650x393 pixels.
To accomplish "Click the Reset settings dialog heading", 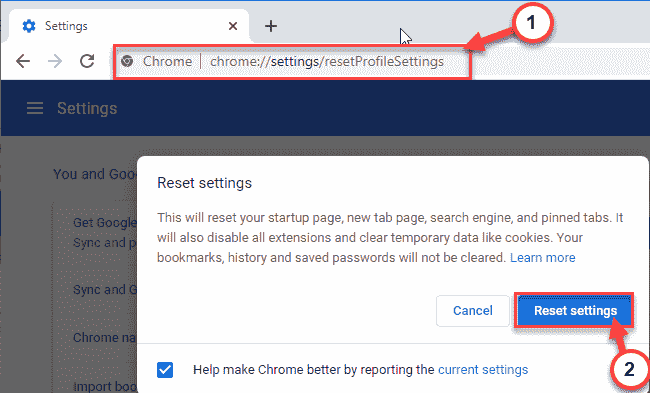I will [204, 183].
